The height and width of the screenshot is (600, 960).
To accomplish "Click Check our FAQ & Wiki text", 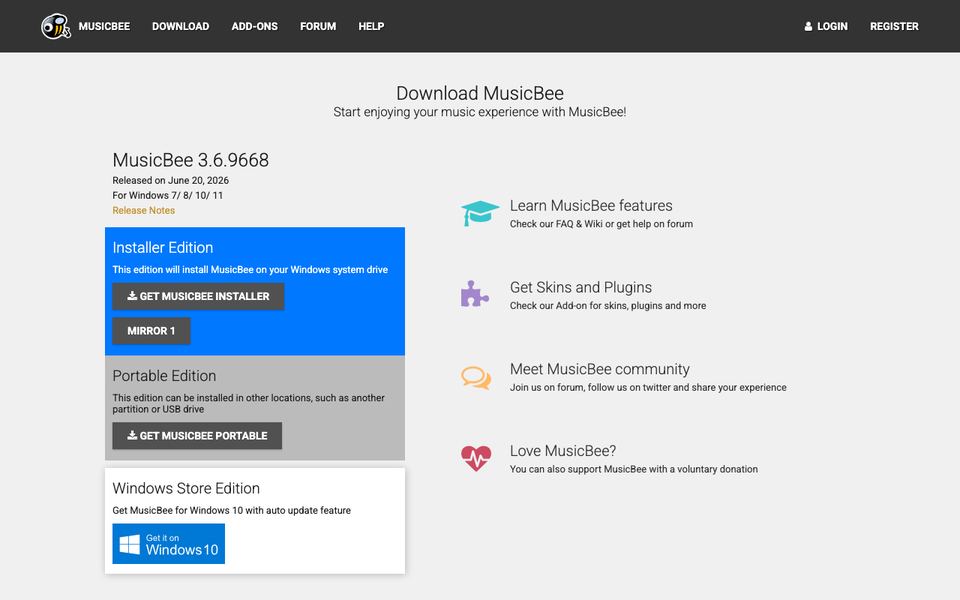I will click(x=601, y=224).
